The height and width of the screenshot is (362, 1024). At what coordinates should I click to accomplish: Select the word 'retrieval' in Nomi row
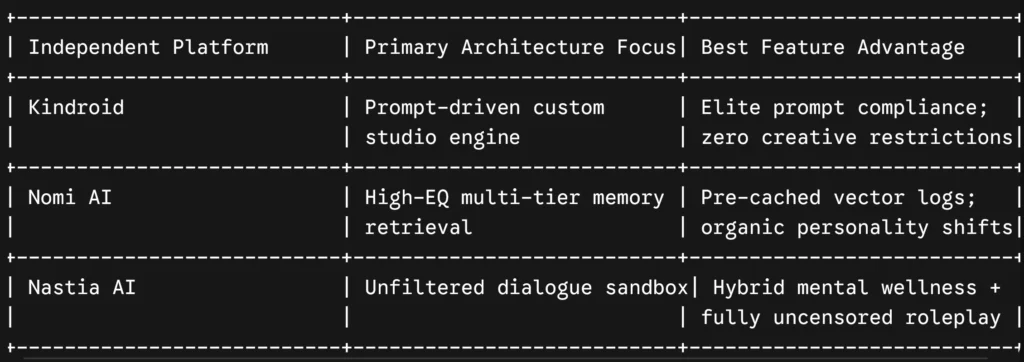[418, 228]
